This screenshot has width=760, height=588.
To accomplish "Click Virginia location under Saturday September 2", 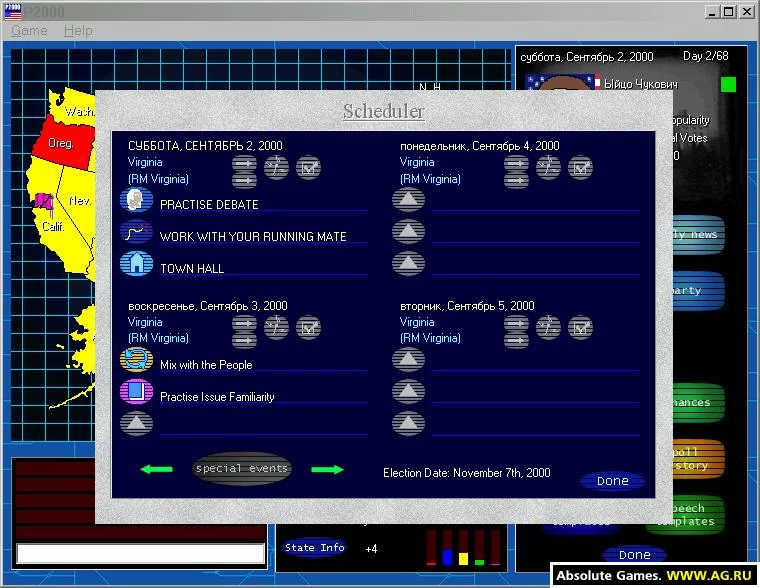I will 145,162.
